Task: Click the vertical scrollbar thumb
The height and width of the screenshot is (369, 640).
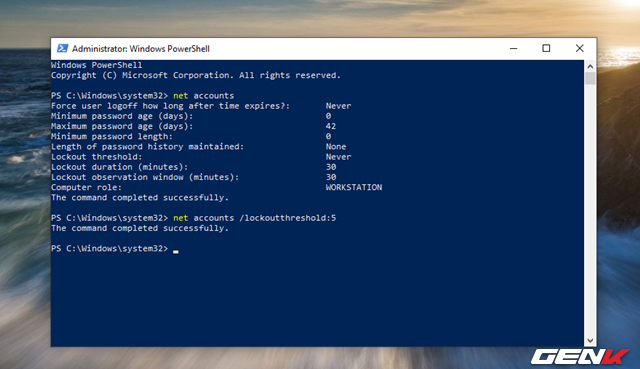Action: pos(590,78)
